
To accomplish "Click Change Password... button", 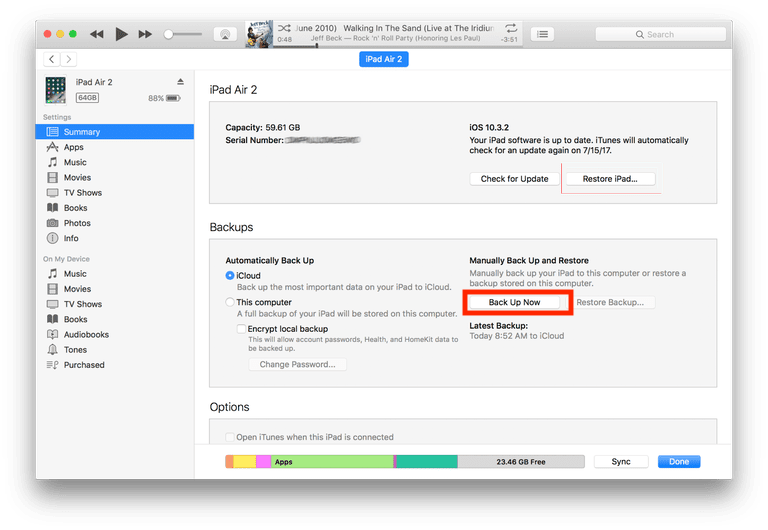I will tap(297, 364).
